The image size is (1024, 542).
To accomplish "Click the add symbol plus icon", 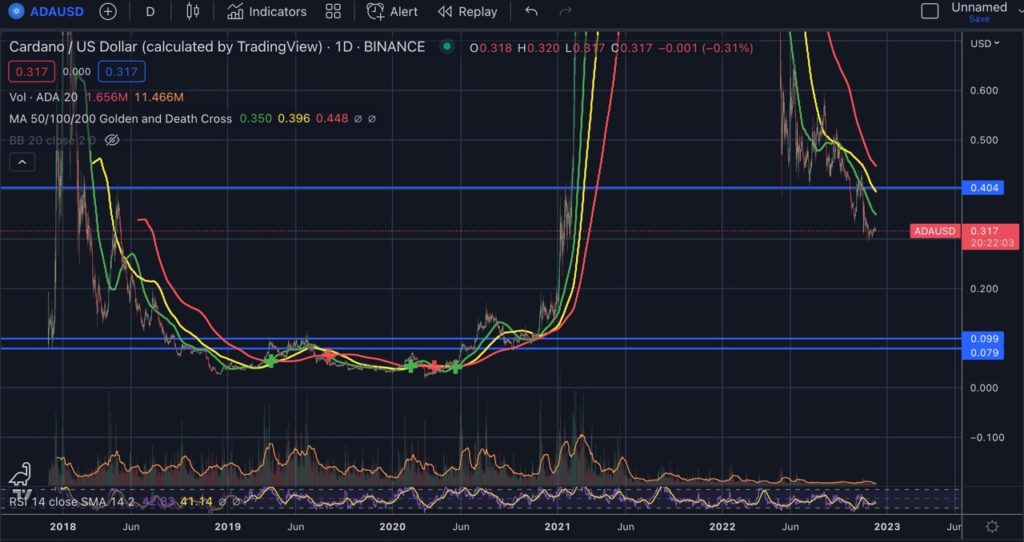I will 107,12.
